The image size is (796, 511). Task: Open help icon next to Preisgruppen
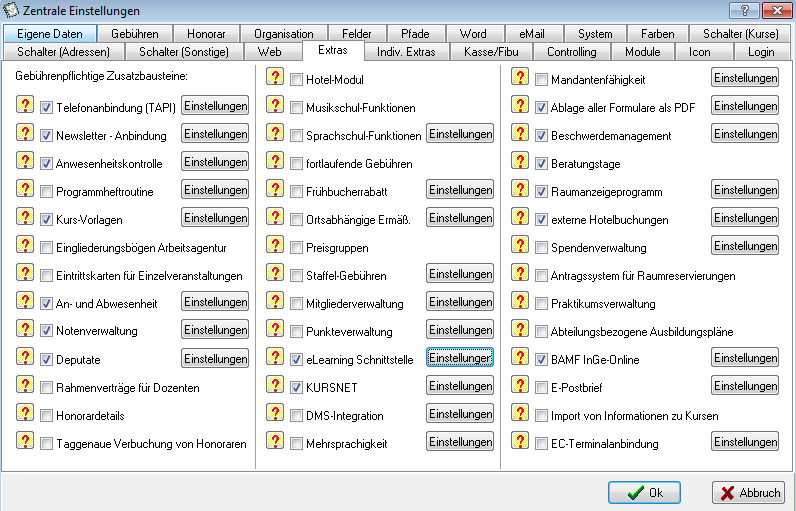[275, 245]
